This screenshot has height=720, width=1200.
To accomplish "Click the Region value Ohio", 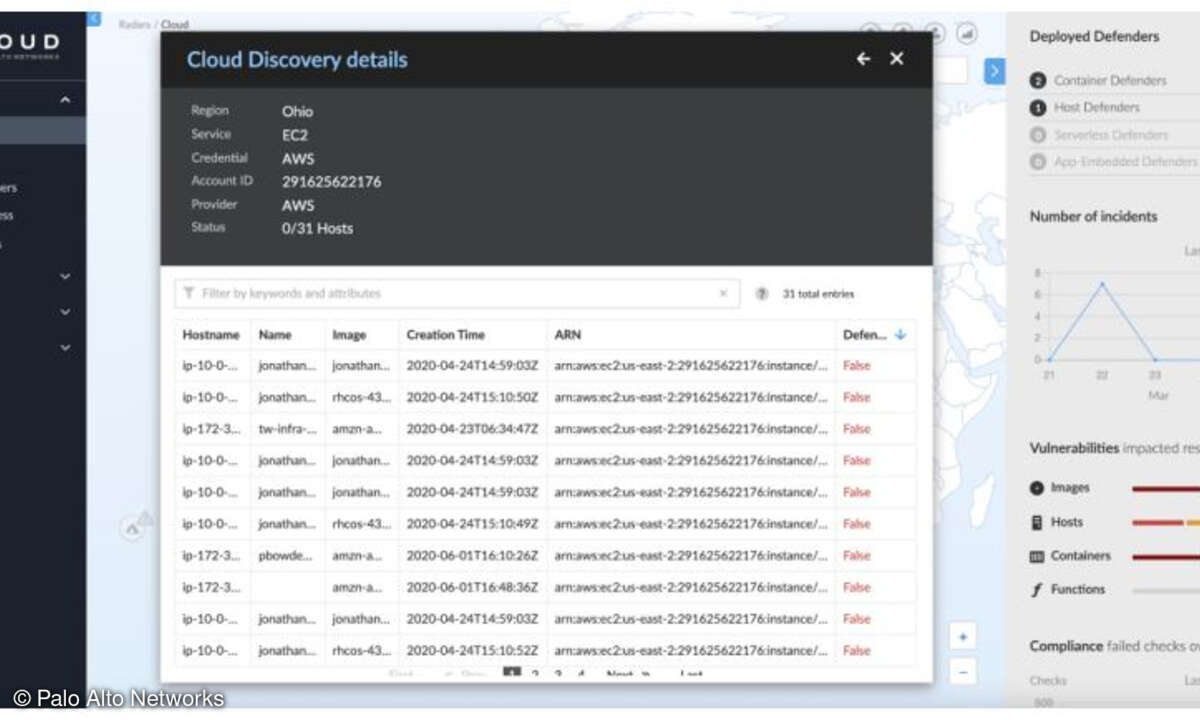I will pyautogui.click(x=297, y=112).
